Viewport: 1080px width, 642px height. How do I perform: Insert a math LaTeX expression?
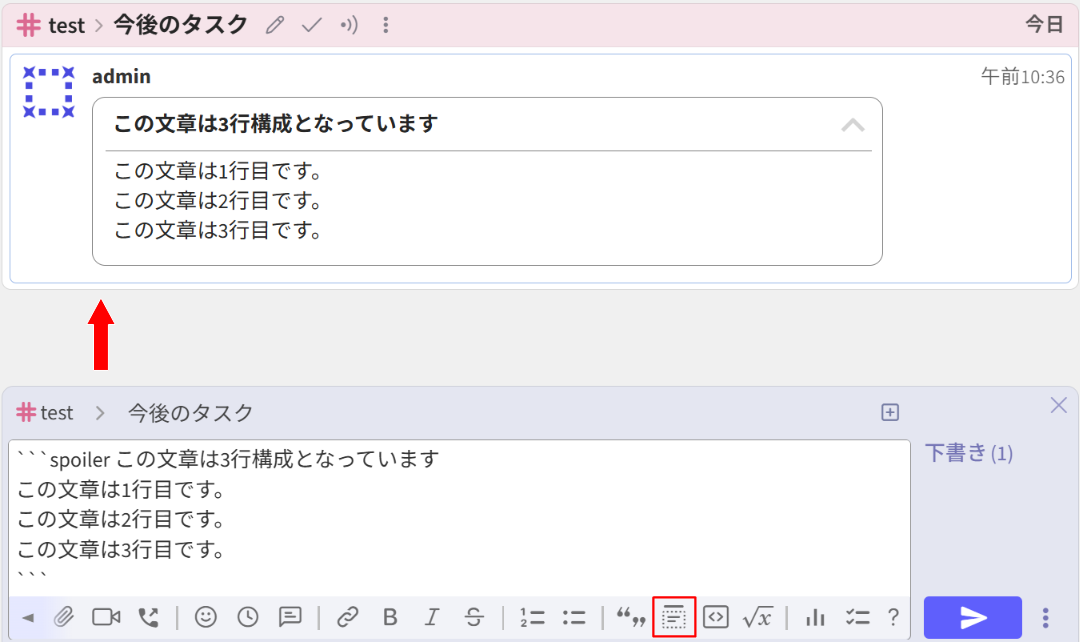click(757, 617)
